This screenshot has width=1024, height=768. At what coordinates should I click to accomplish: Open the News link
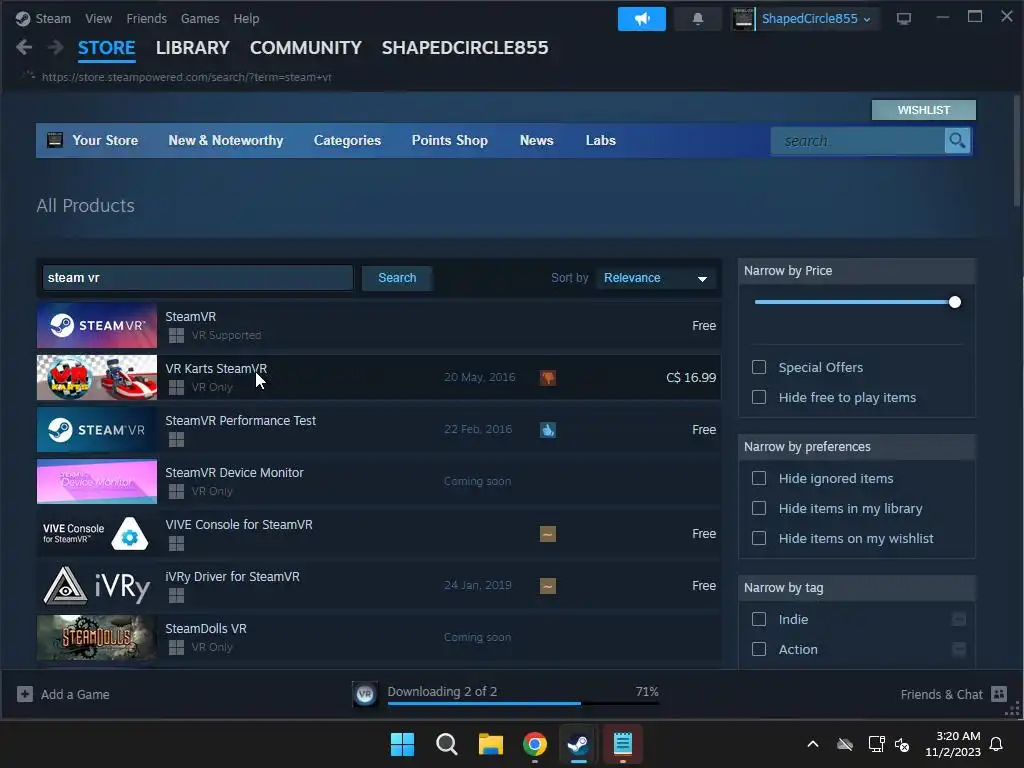pos(536,140)
